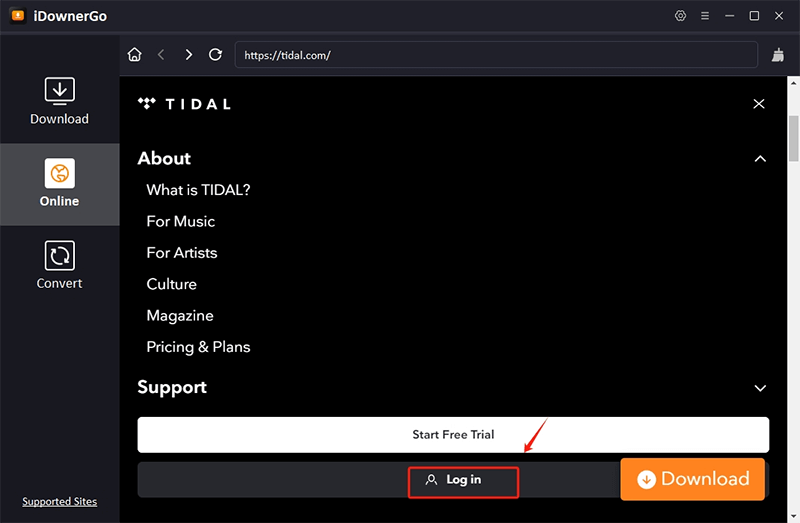Go forward using the forward arrow

pyautogui.click(x=189, y=55)
